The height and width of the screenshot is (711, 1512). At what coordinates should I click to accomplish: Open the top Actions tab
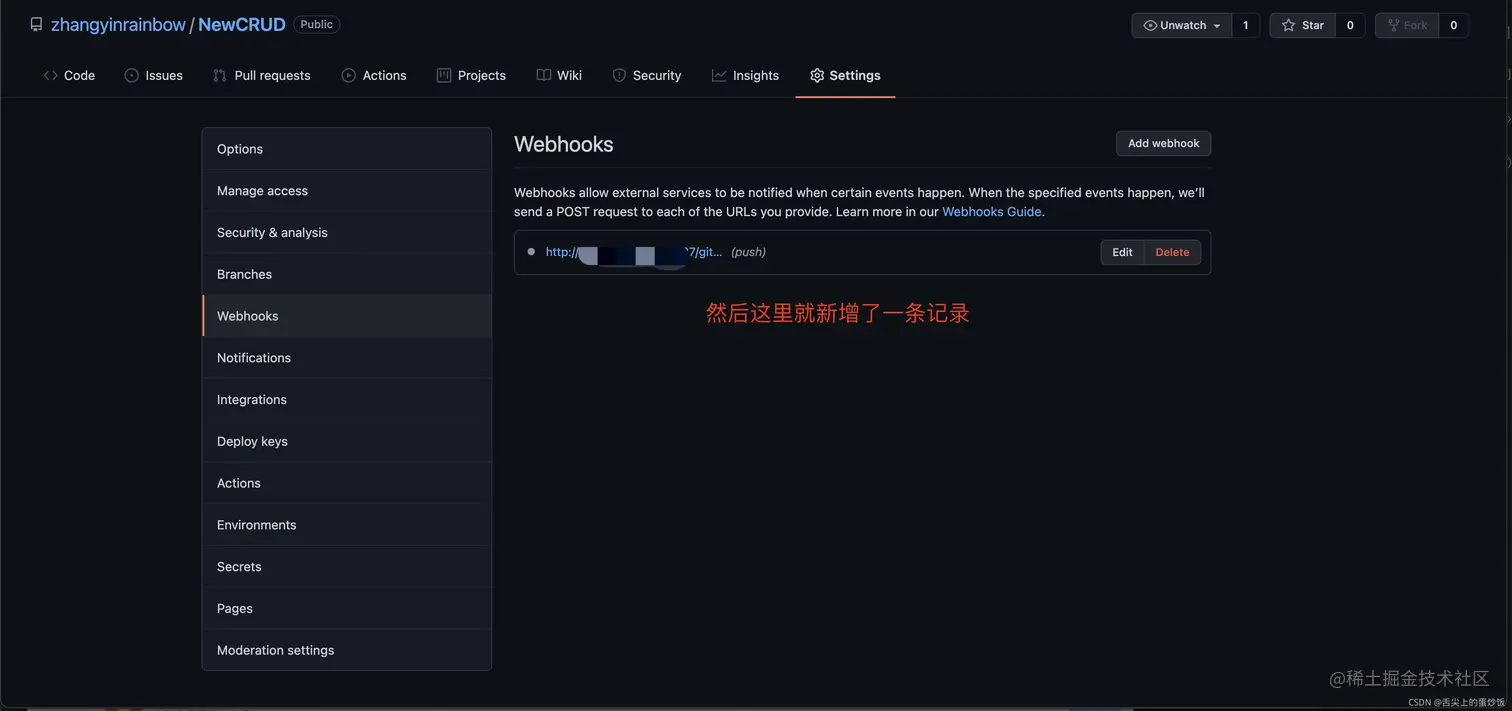374,75
